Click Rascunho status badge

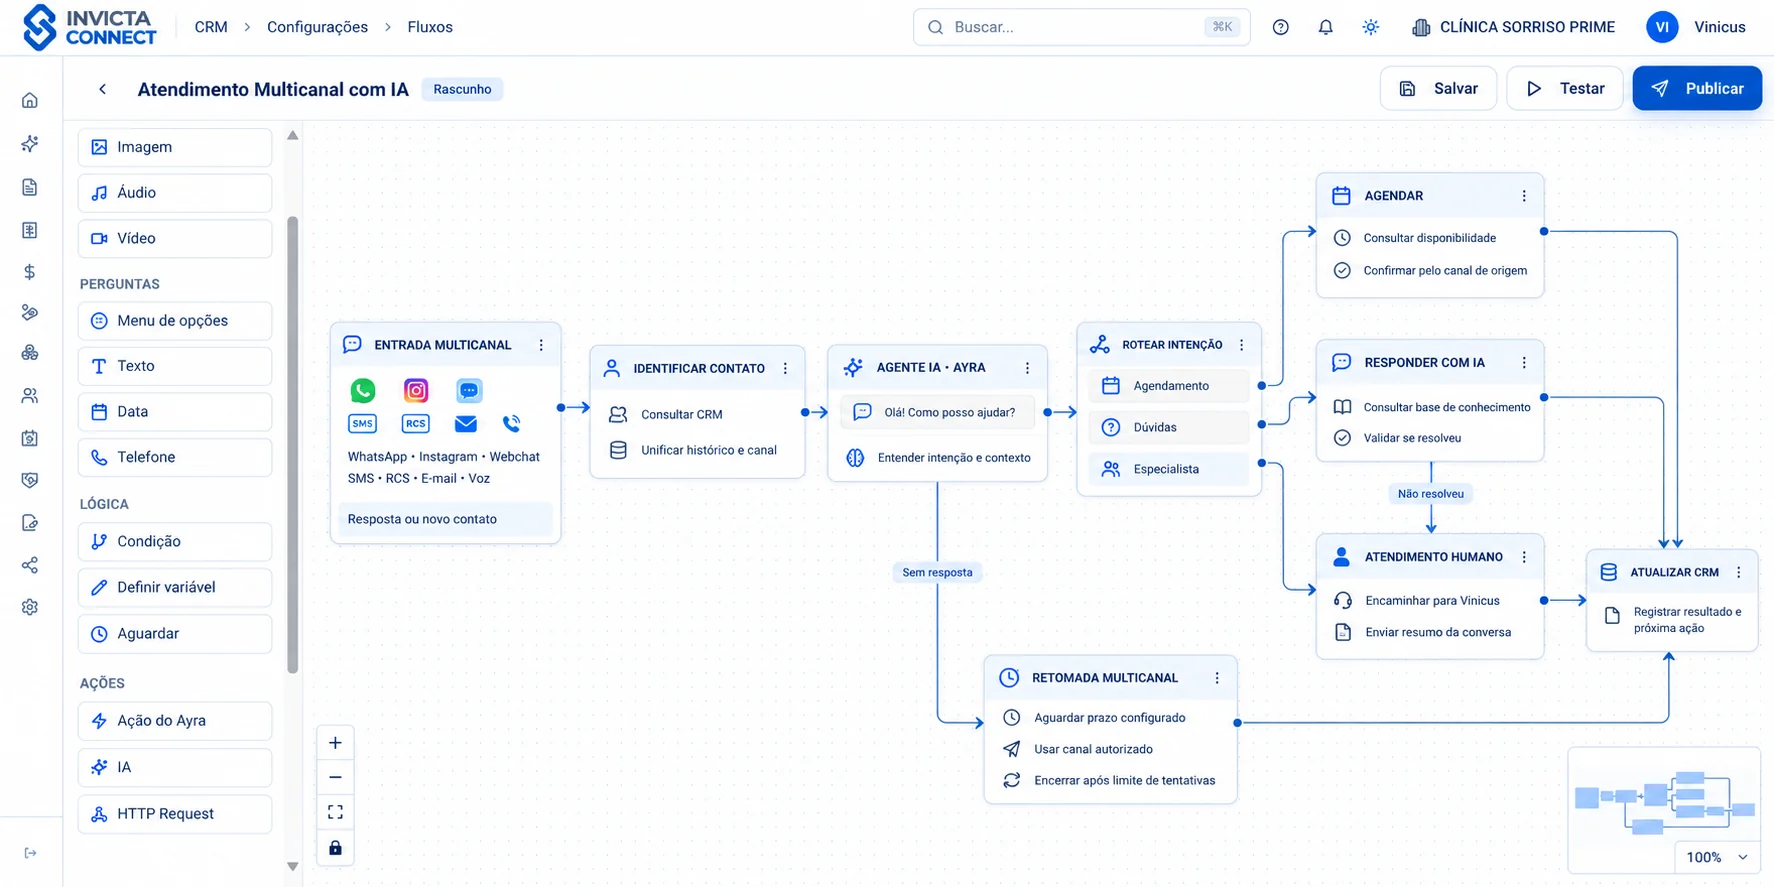coord(462,89)
